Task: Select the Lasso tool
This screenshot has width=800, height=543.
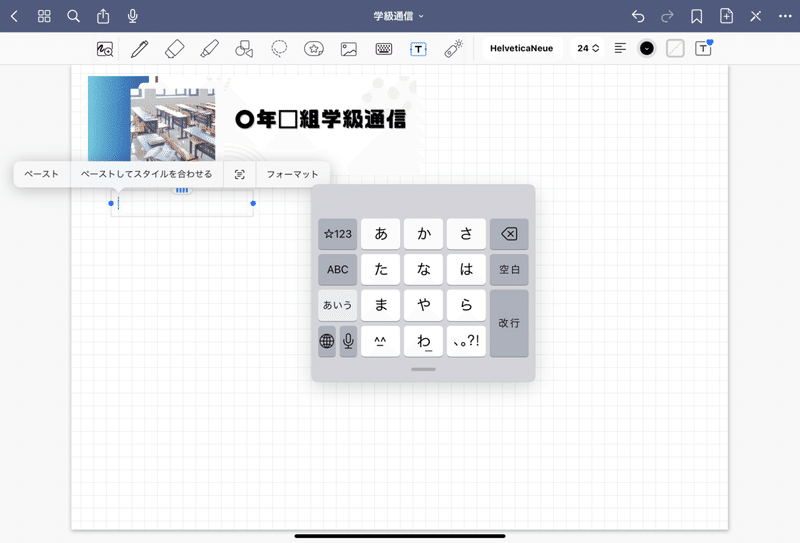Action: [279, 49]
